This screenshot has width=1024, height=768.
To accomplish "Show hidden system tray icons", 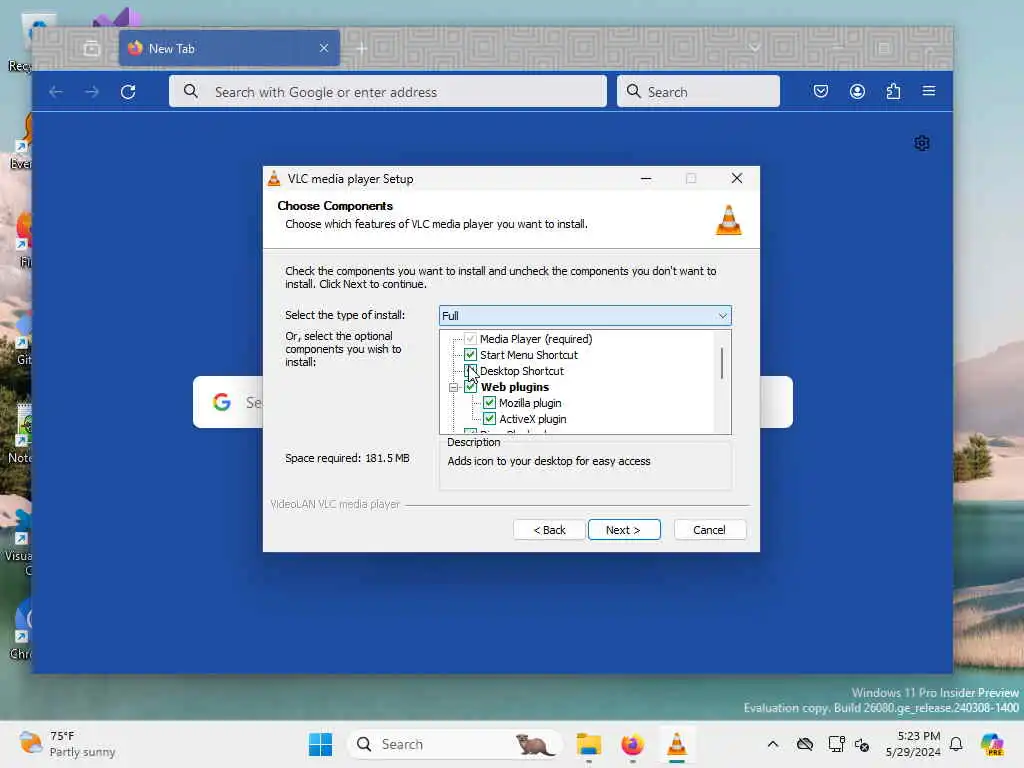I will click(773, 744).
